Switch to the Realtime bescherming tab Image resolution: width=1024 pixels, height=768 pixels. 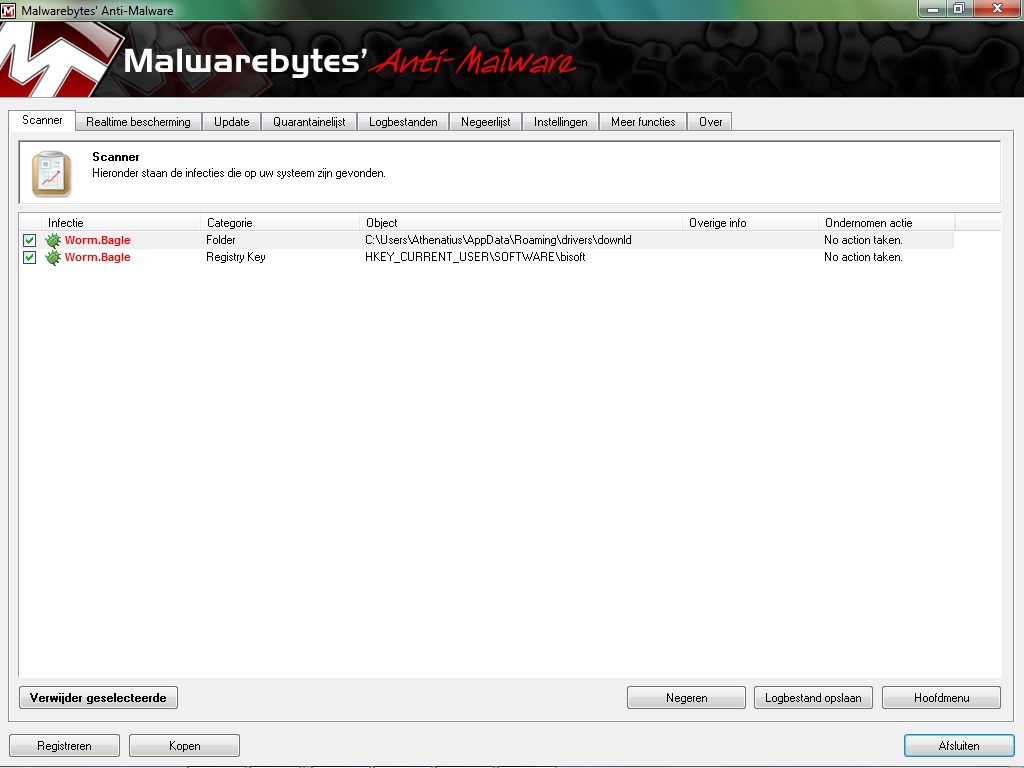(x=138, y=121)
